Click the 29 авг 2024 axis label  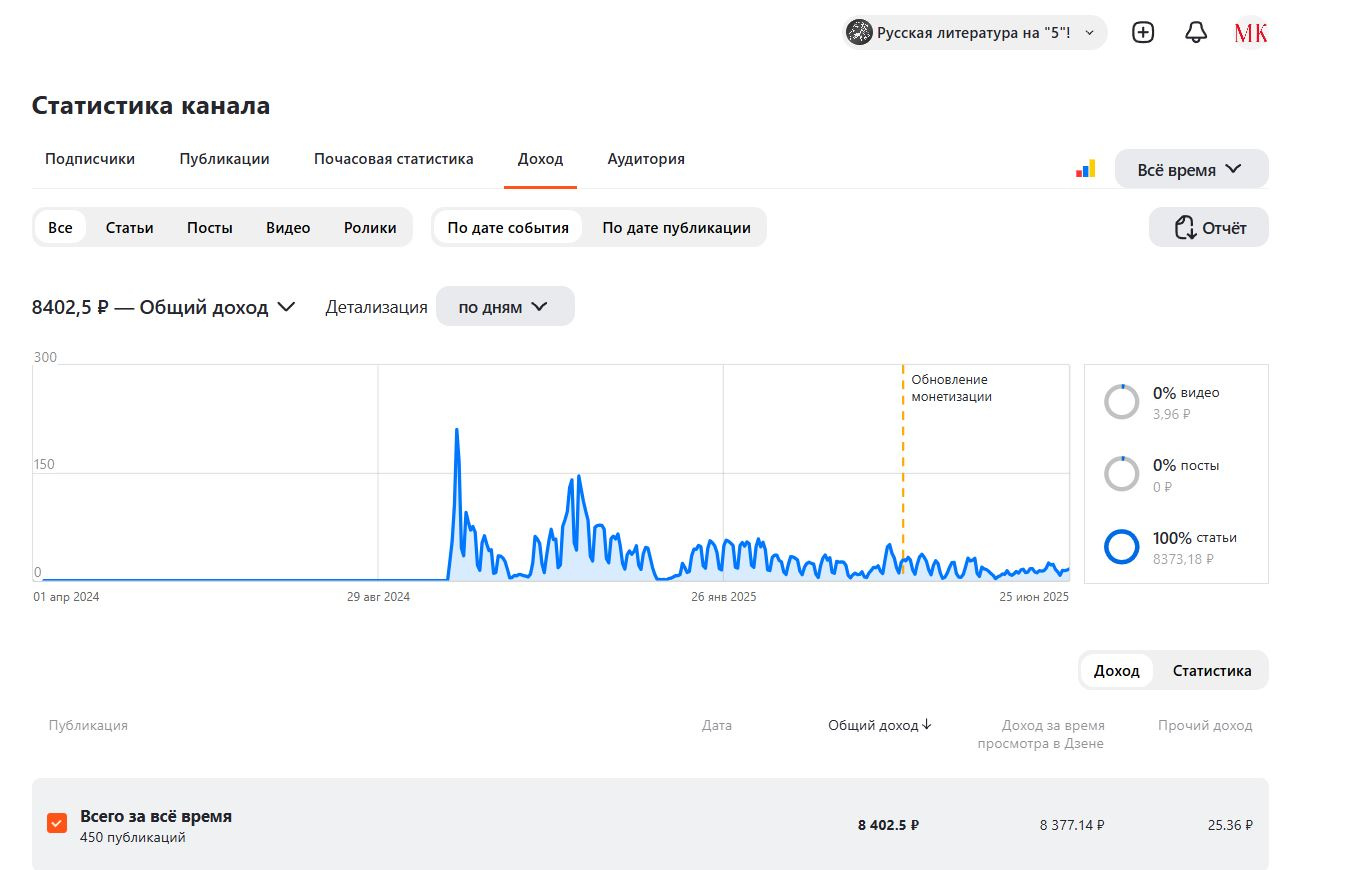(x=378, y=597)
